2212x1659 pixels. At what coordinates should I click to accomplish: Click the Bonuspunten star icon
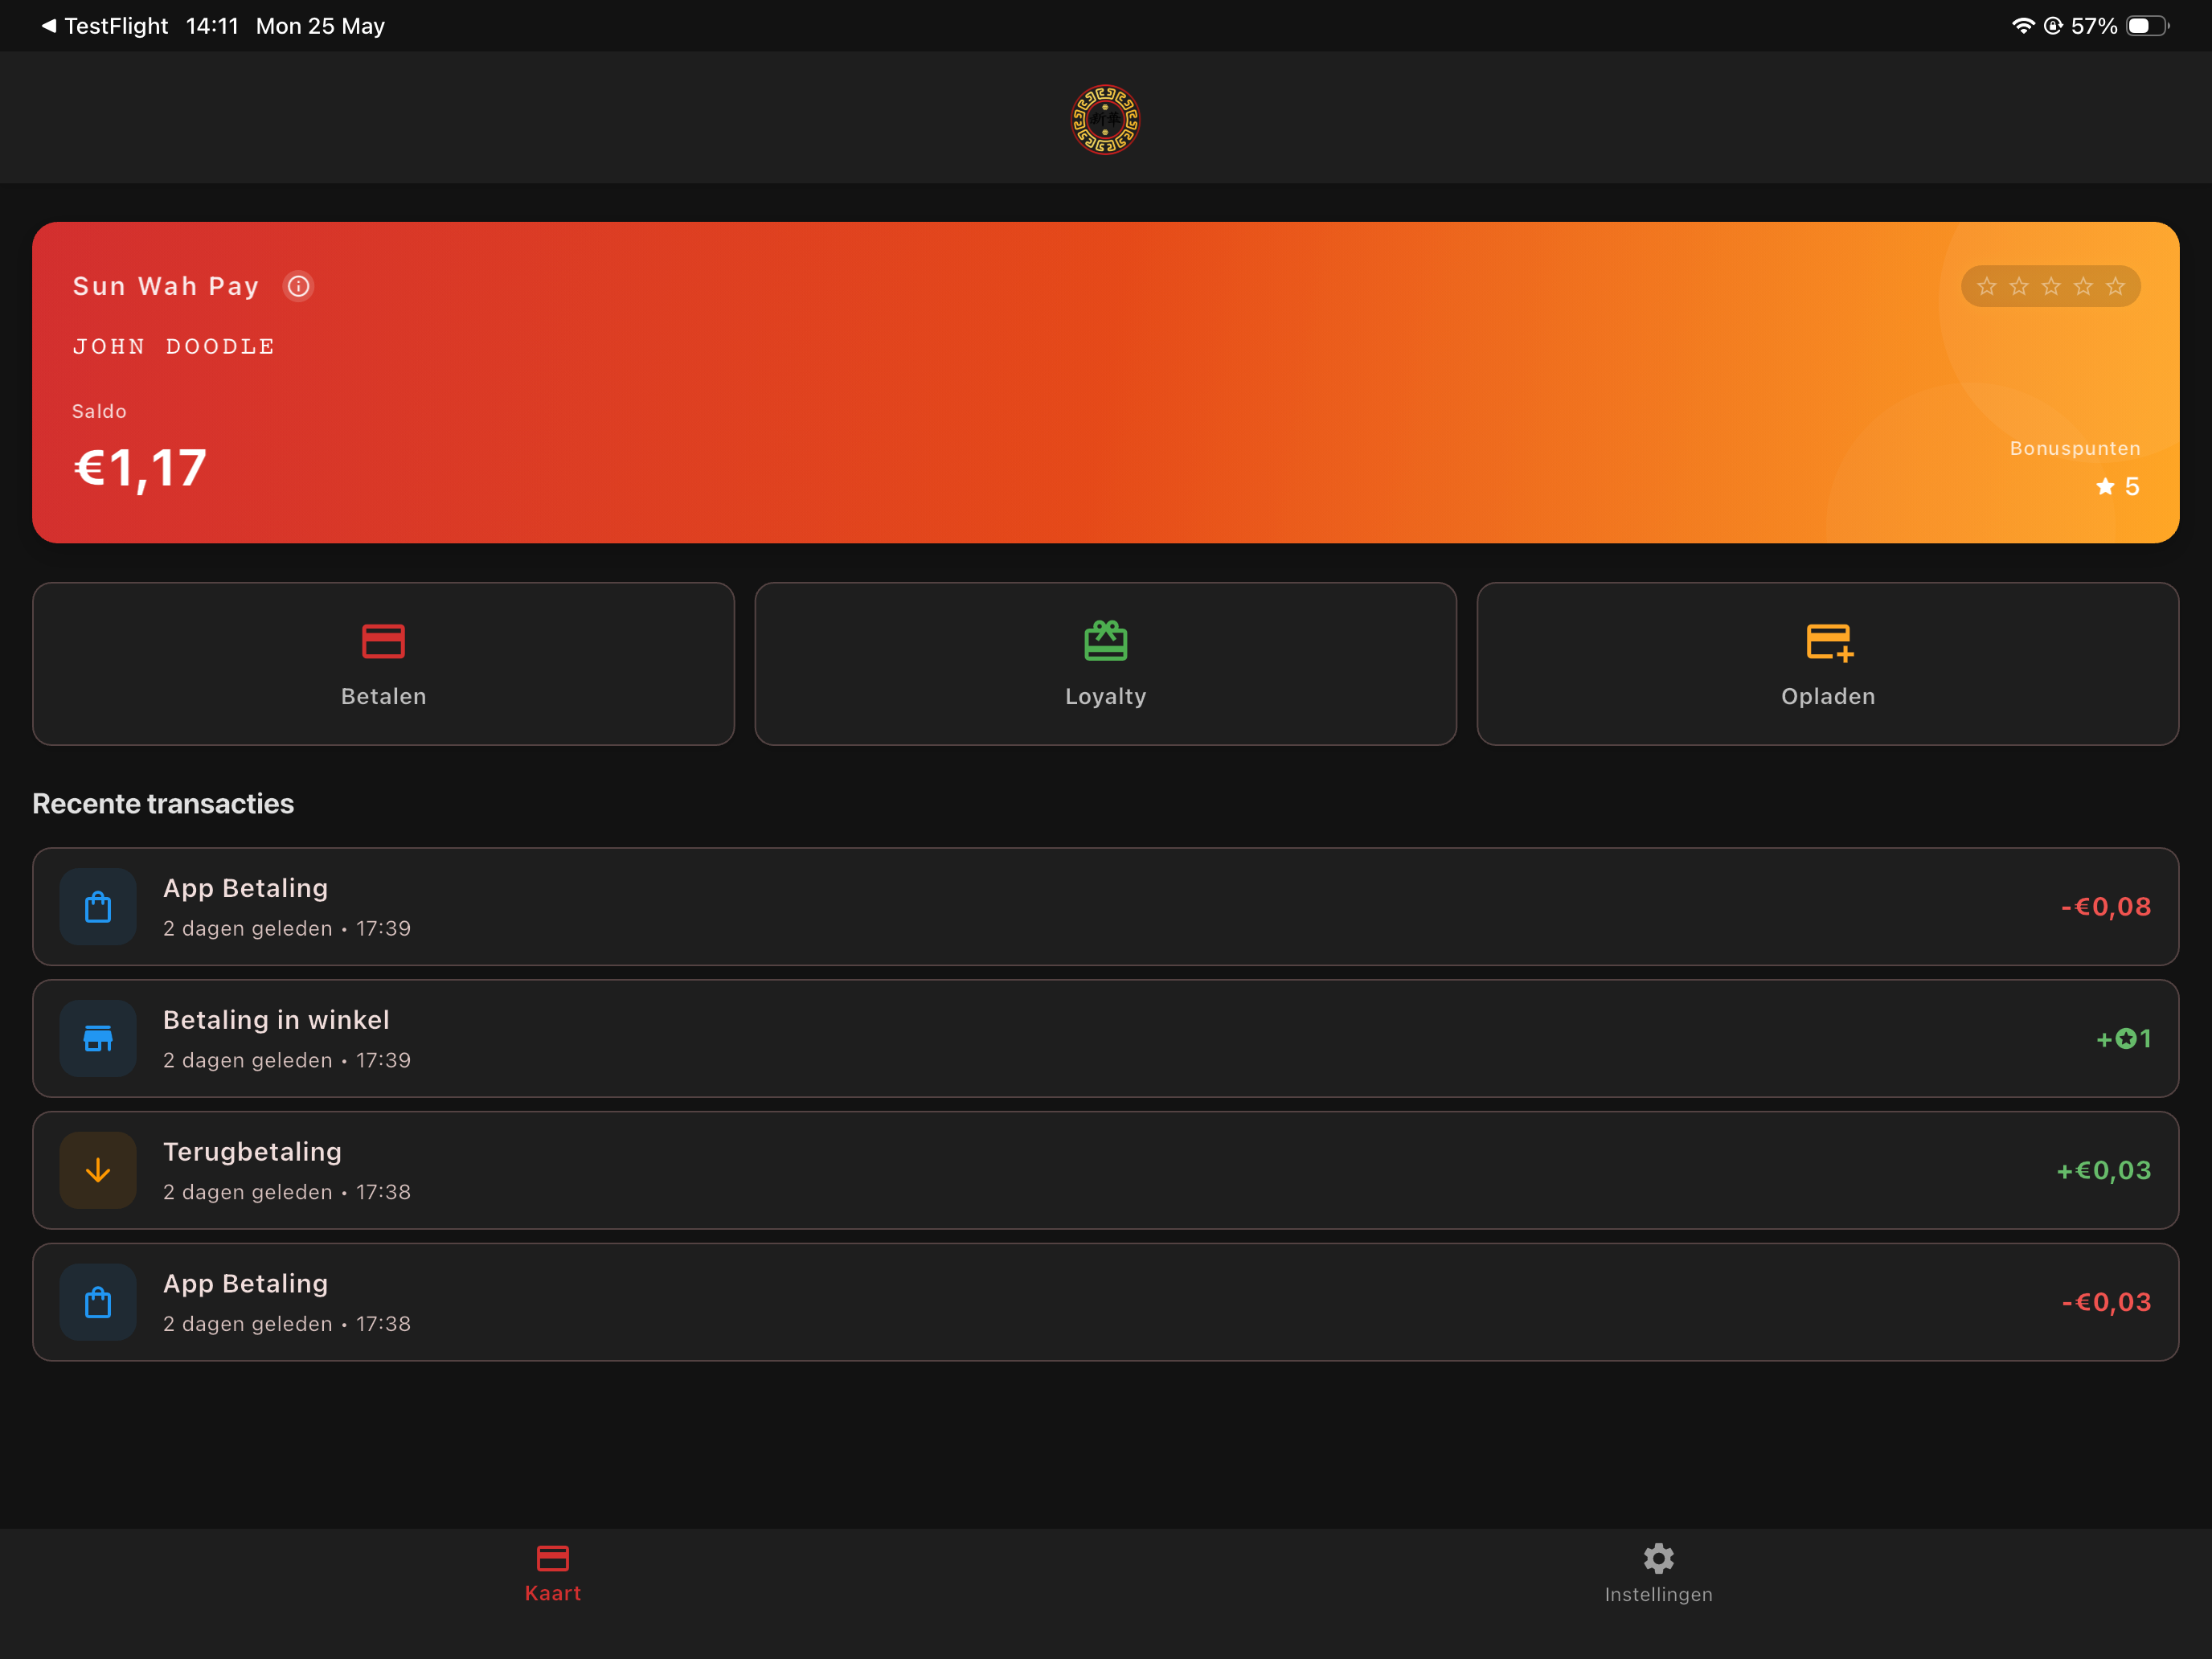pos(2105,486)
